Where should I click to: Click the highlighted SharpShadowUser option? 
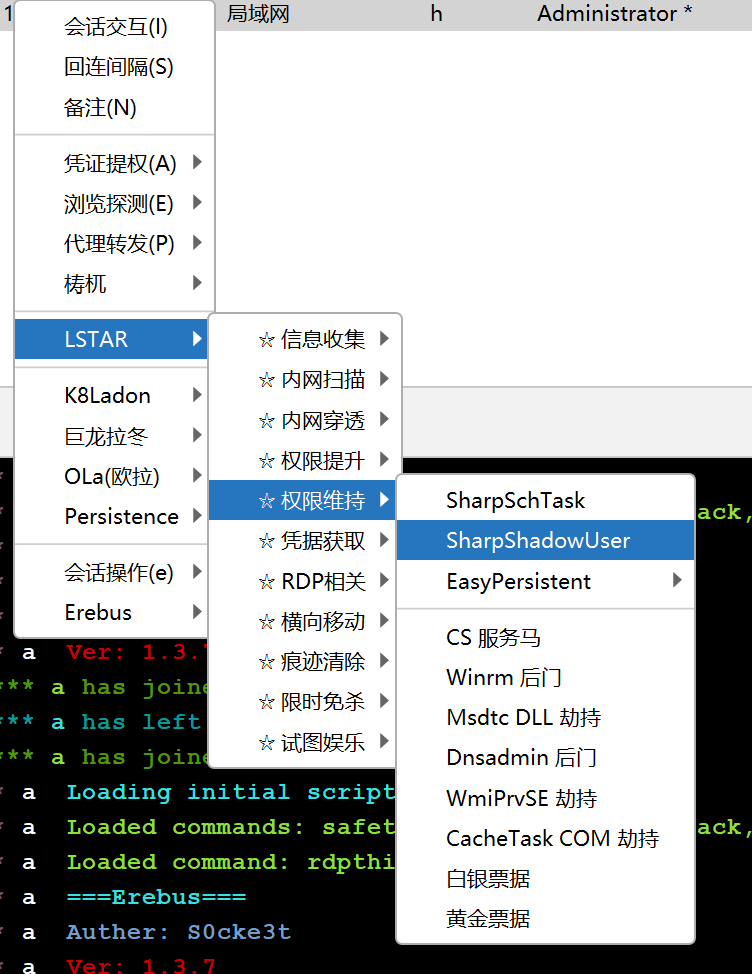545,540
